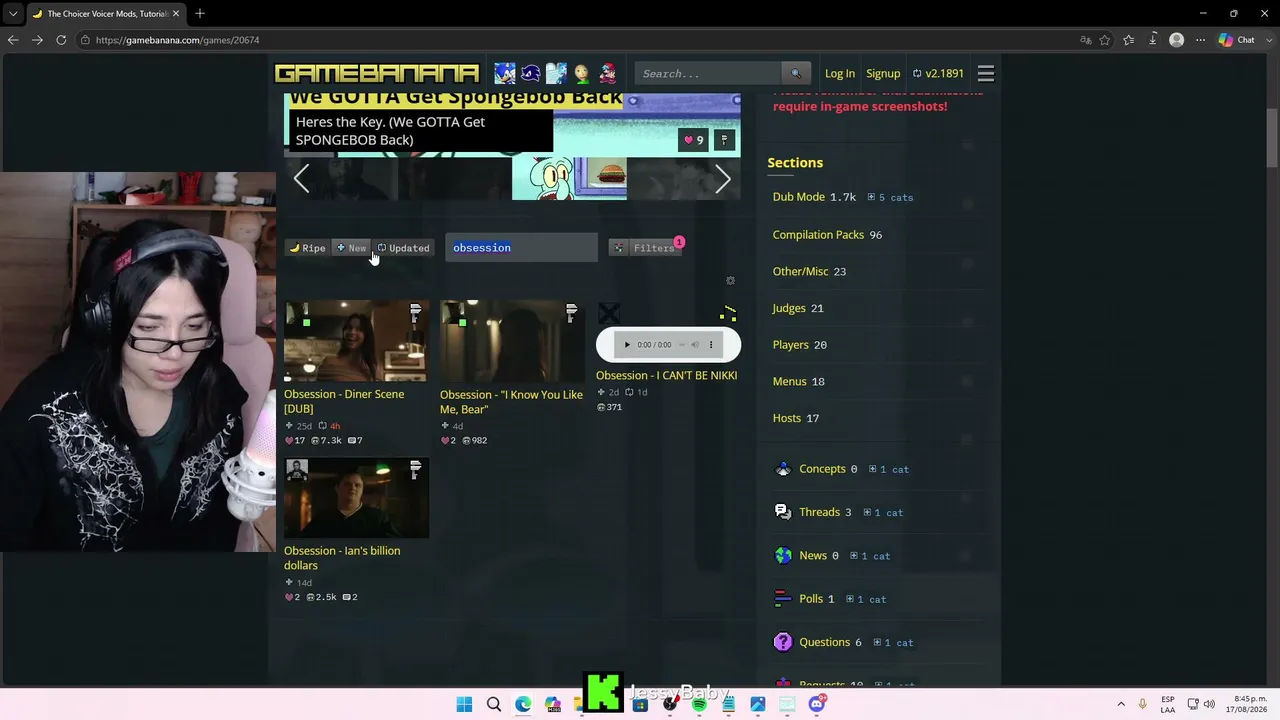Mute the audio player volume
This screenshot has width=1280, height=720.
click(x=695, y=345)
